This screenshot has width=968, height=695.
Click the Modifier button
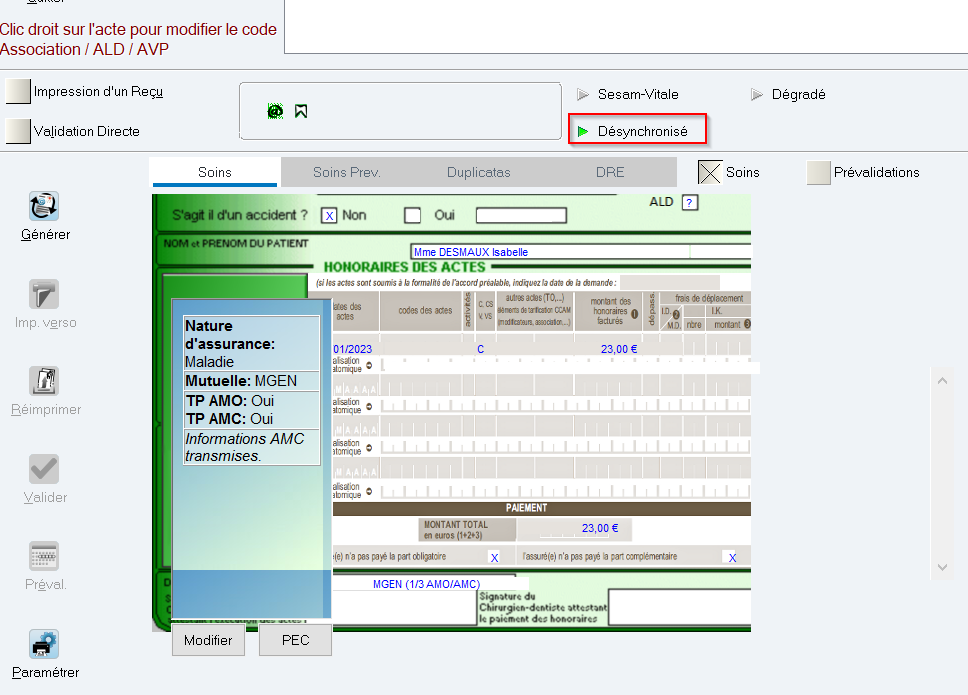tap(208, 640)
